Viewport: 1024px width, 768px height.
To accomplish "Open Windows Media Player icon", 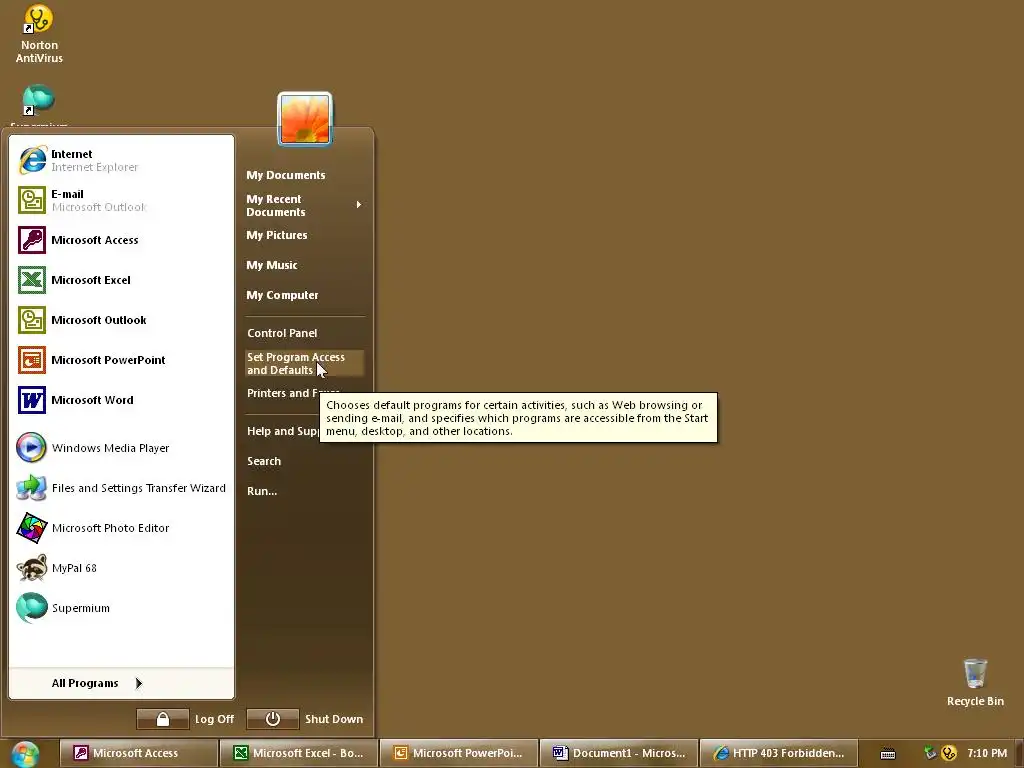I will point(31,447).
